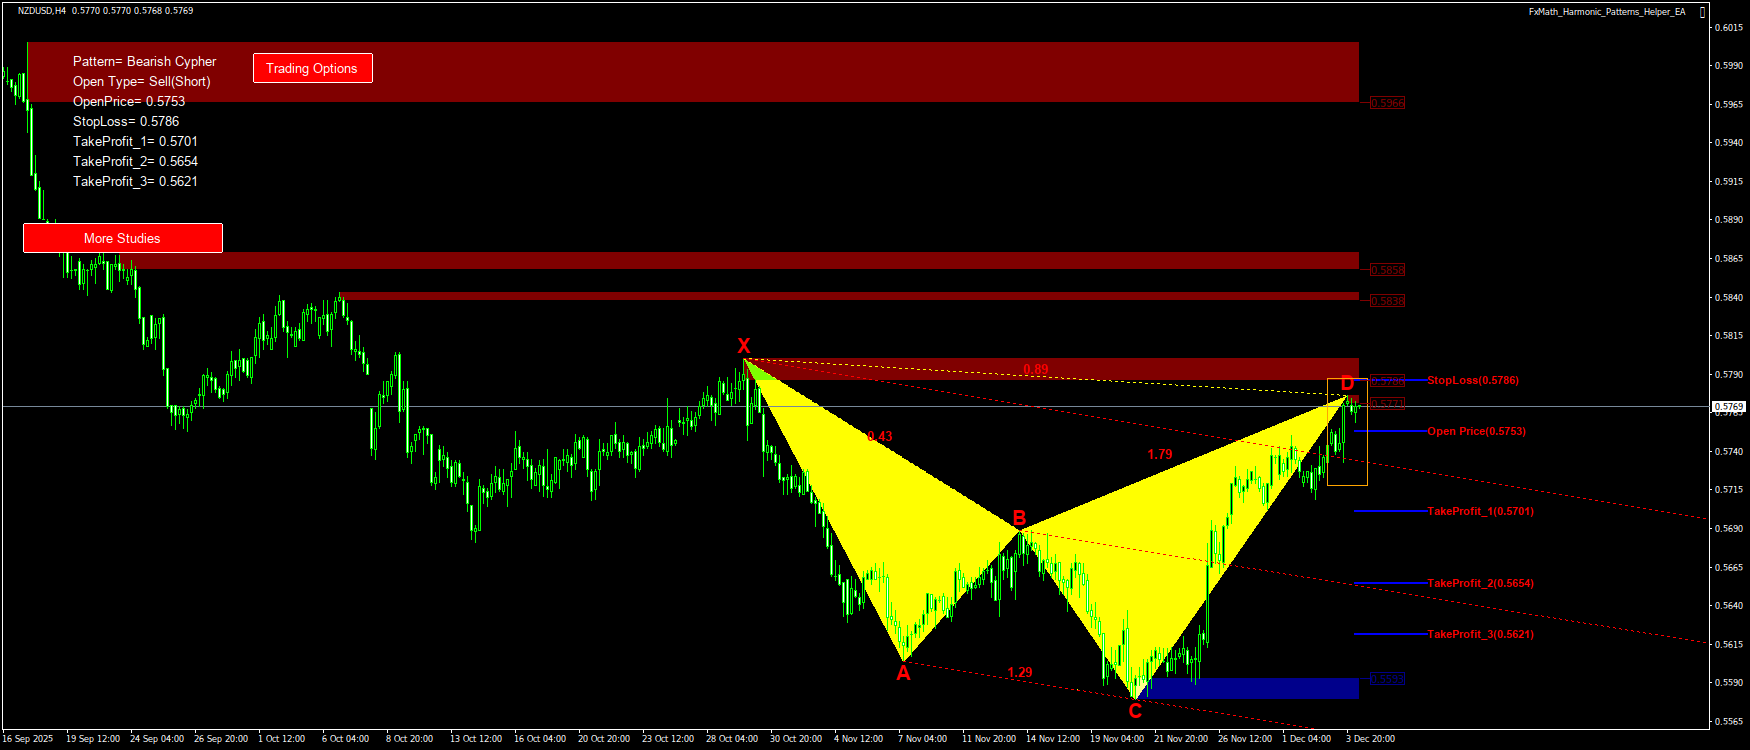This screenshot has height=750, width=1750.
Task: Select the TakeProfit_1(0.5701) line label
Action: (x=1481, y=511)
